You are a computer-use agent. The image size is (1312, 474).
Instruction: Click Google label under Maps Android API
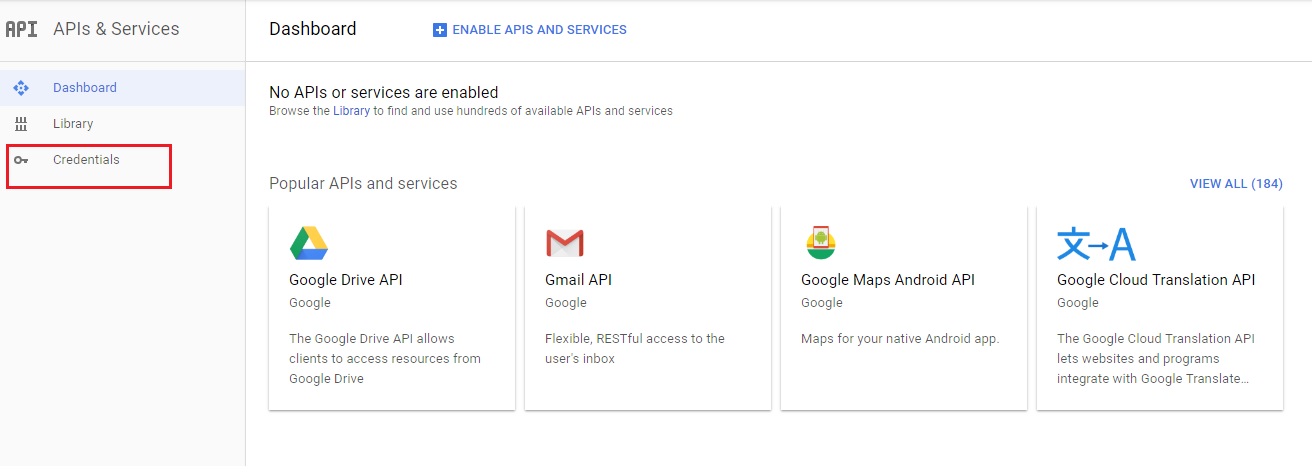pyautogui.click(x=822, y=303)
